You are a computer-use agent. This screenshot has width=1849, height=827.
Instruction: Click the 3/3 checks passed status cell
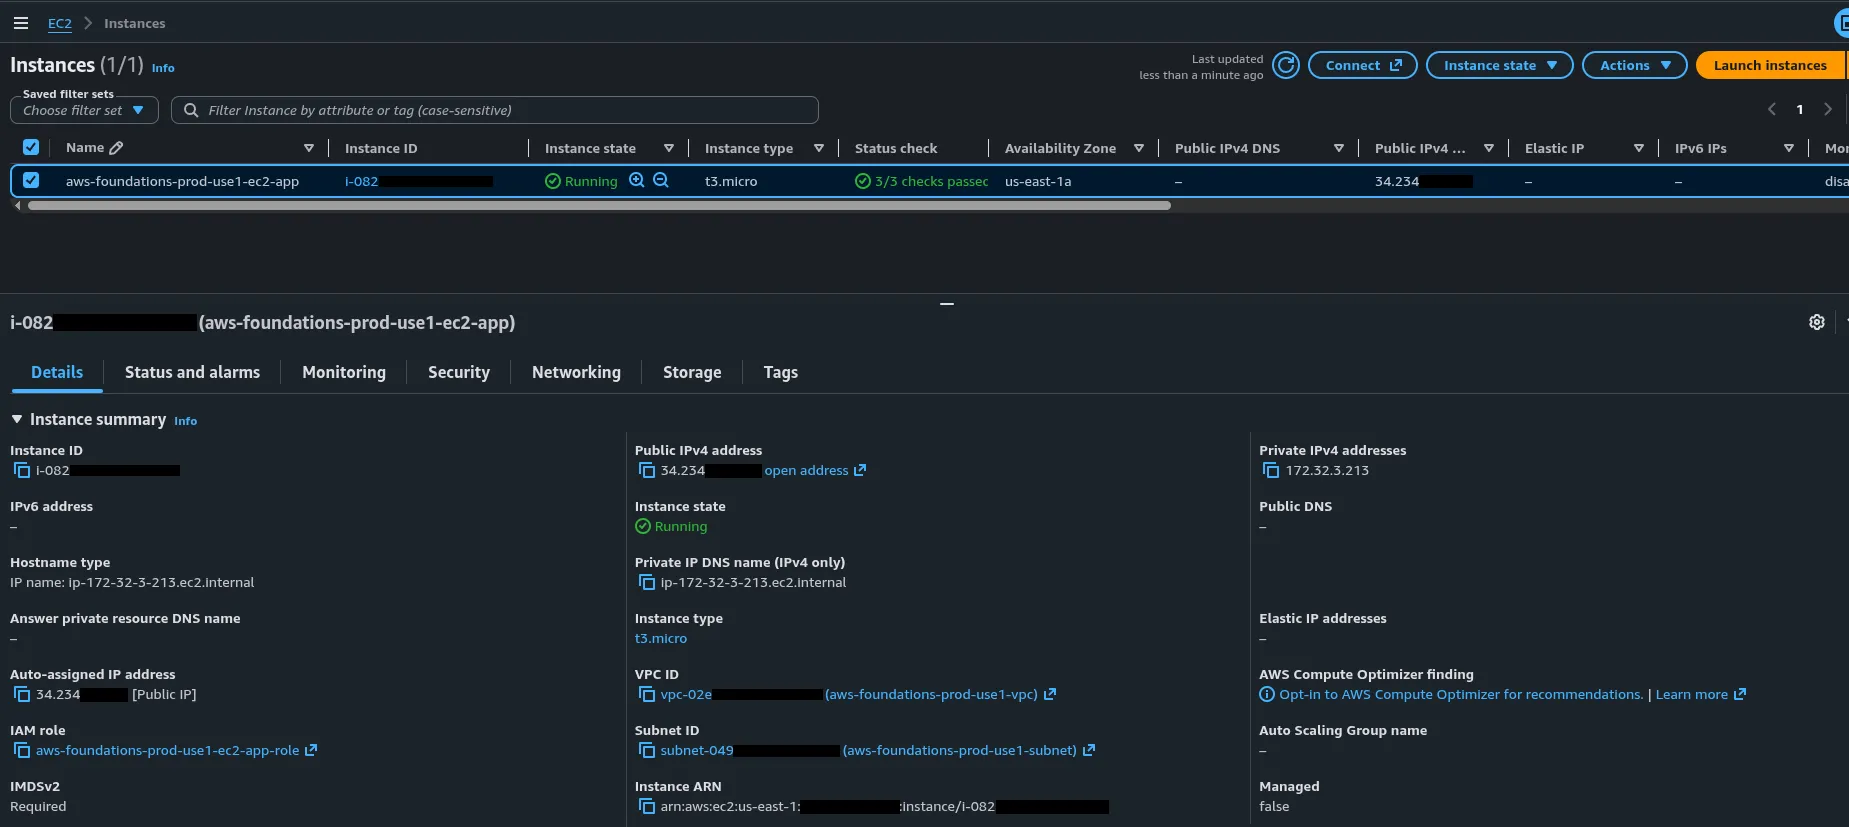pos(921,181)
